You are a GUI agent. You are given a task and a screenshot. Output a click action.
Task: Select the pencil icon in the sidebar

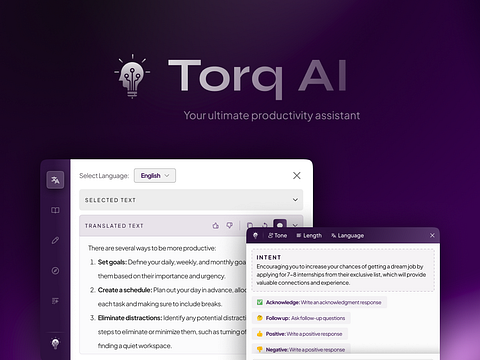tap(55, 240)
